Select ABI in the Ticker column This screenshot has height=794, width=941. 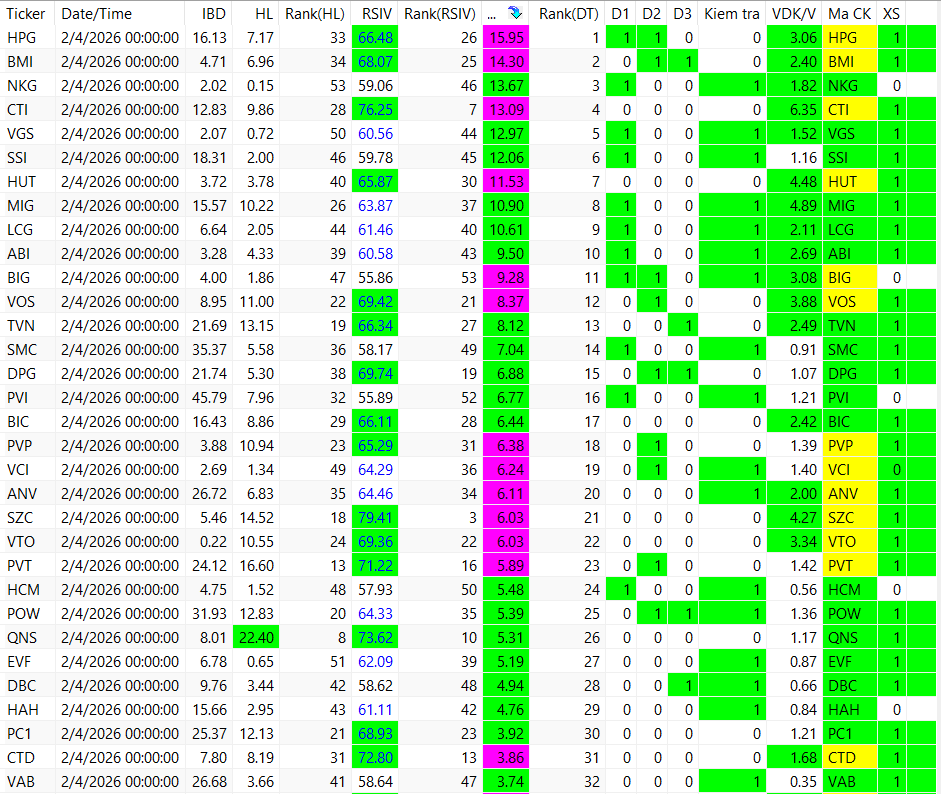19,254
